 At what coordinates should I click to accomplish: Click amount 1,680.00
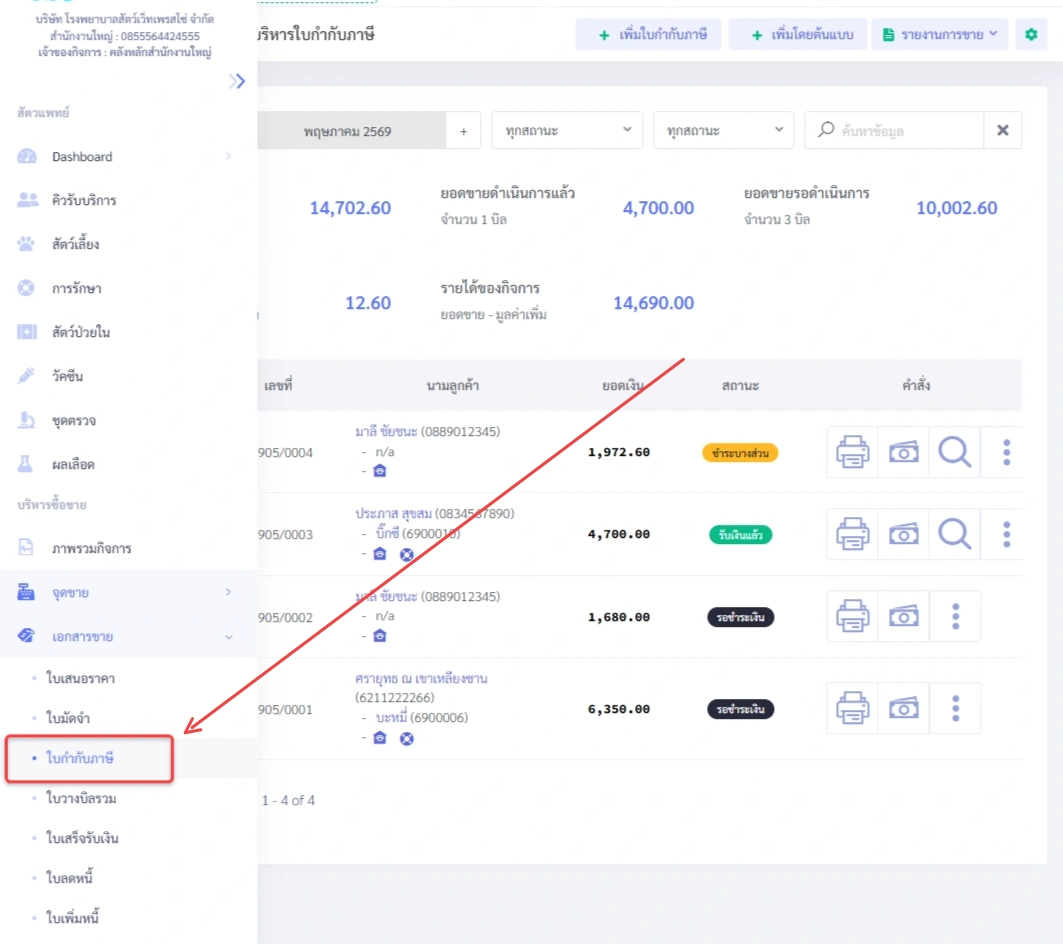(618, 617)
